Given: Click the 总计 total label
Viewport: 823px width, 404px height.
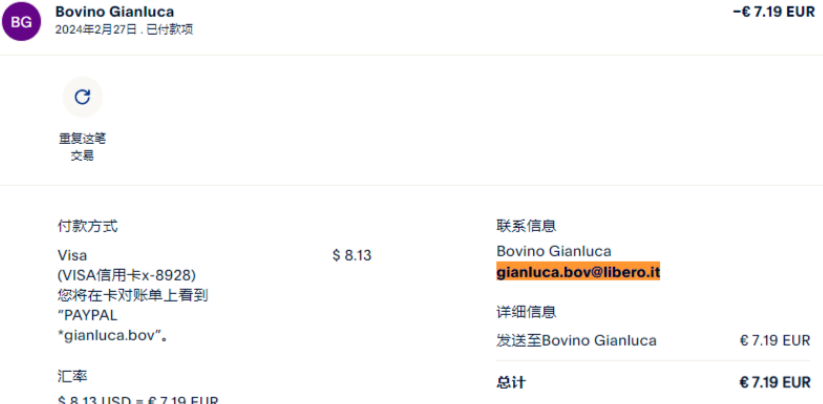Looking at the screenshot, I should tap(510, 382).
